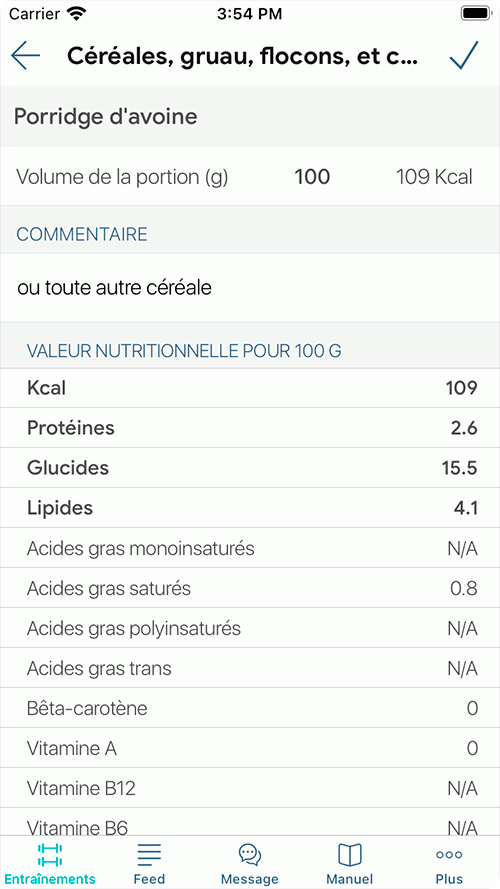Open the Message chat bubble icon
The height and width of the screenshot is (889, 500).
(249, 855)
